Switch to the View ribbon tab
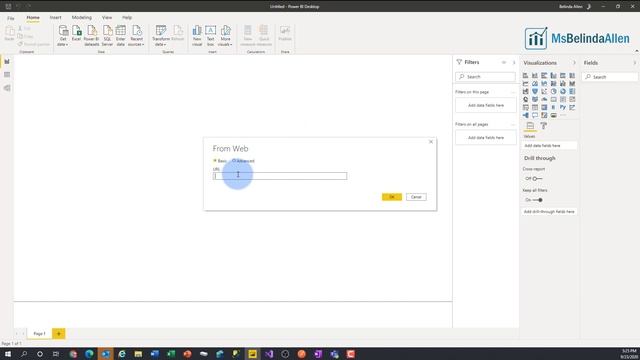 [x=107, y=18]
